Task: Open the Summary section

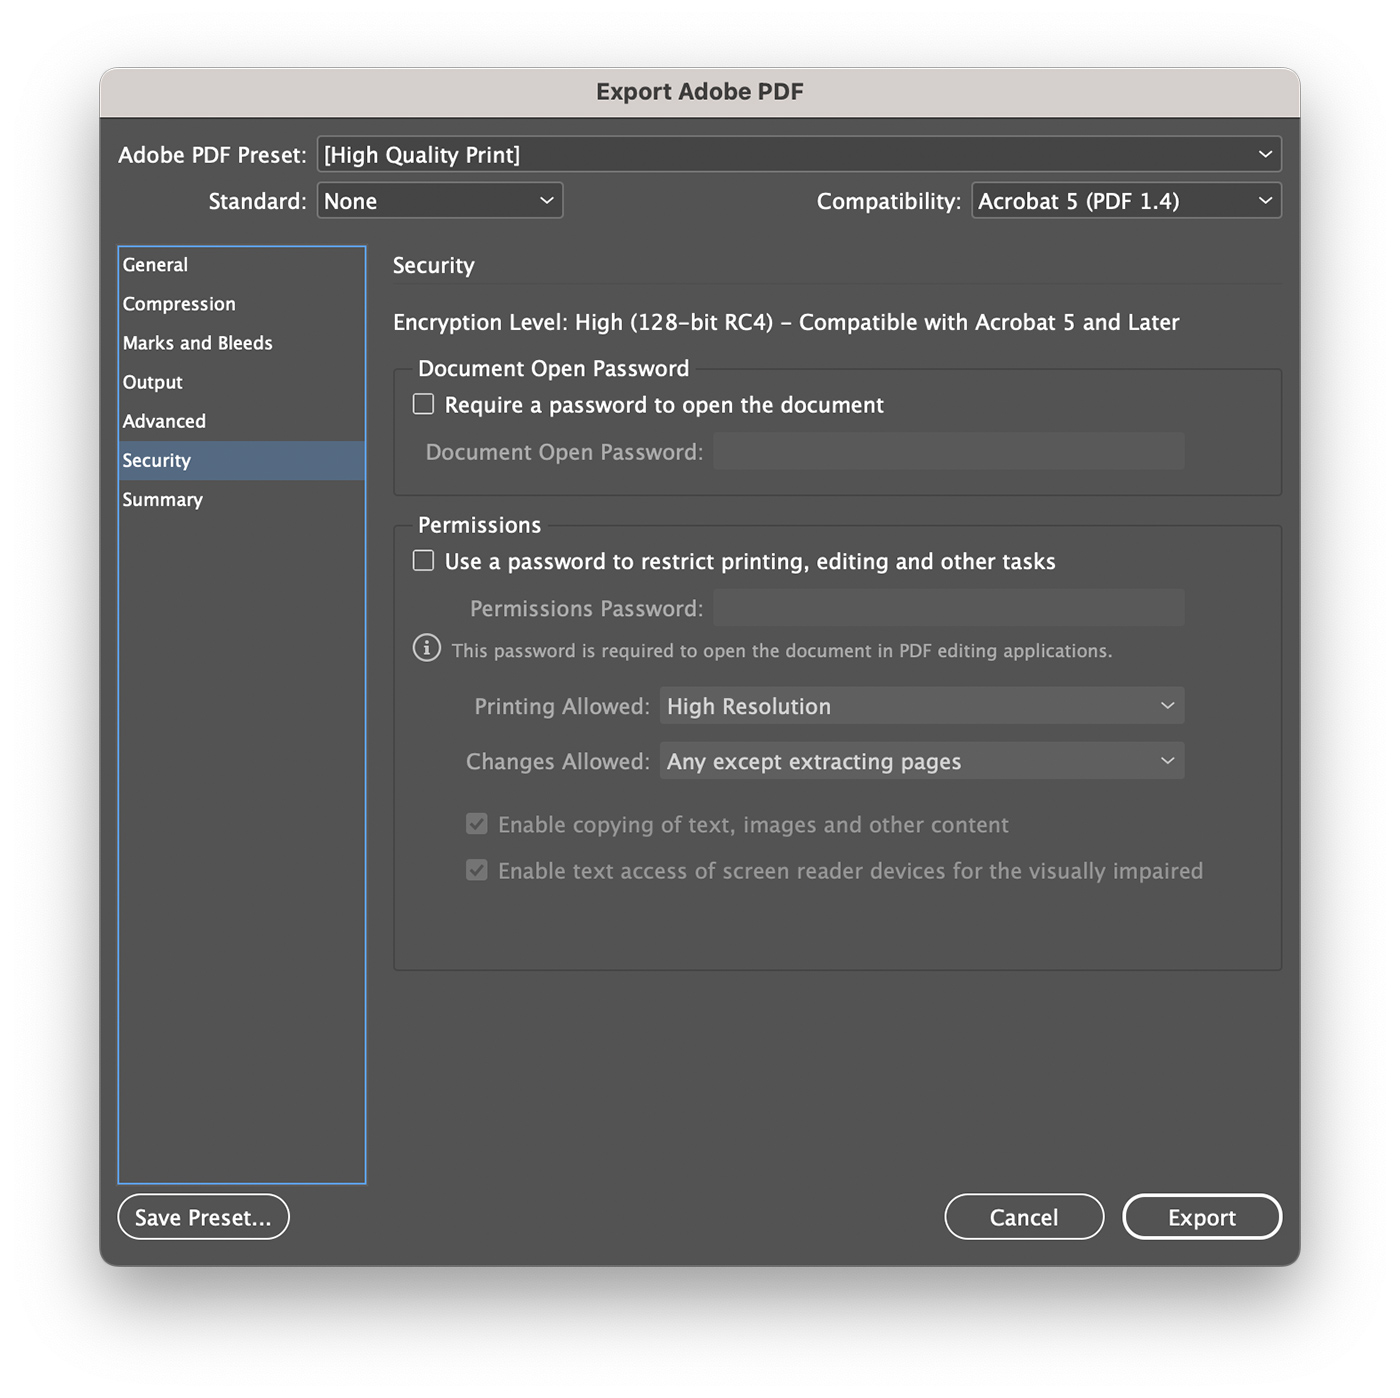Action: [x=242, y=499]
